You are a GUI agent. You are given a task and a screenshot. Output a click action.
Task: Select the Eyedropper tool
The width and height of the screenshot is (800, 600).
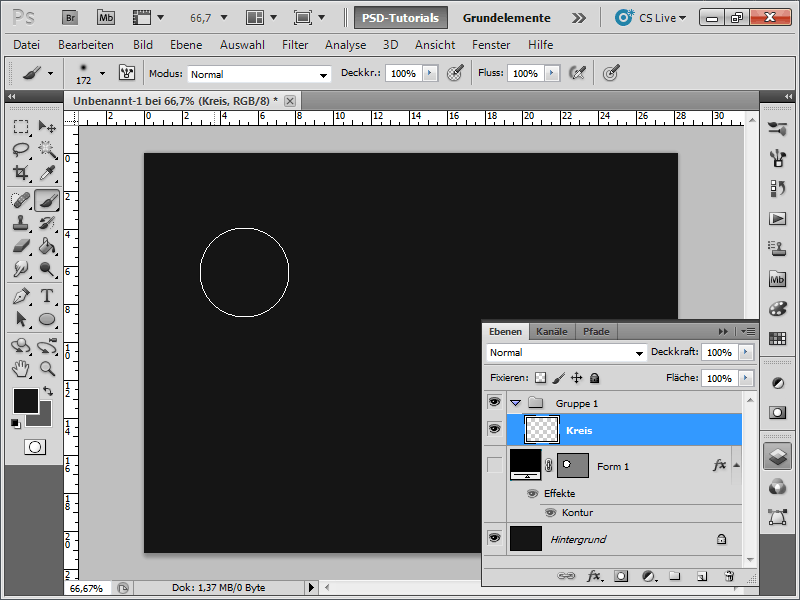click(x=47, y=173)
